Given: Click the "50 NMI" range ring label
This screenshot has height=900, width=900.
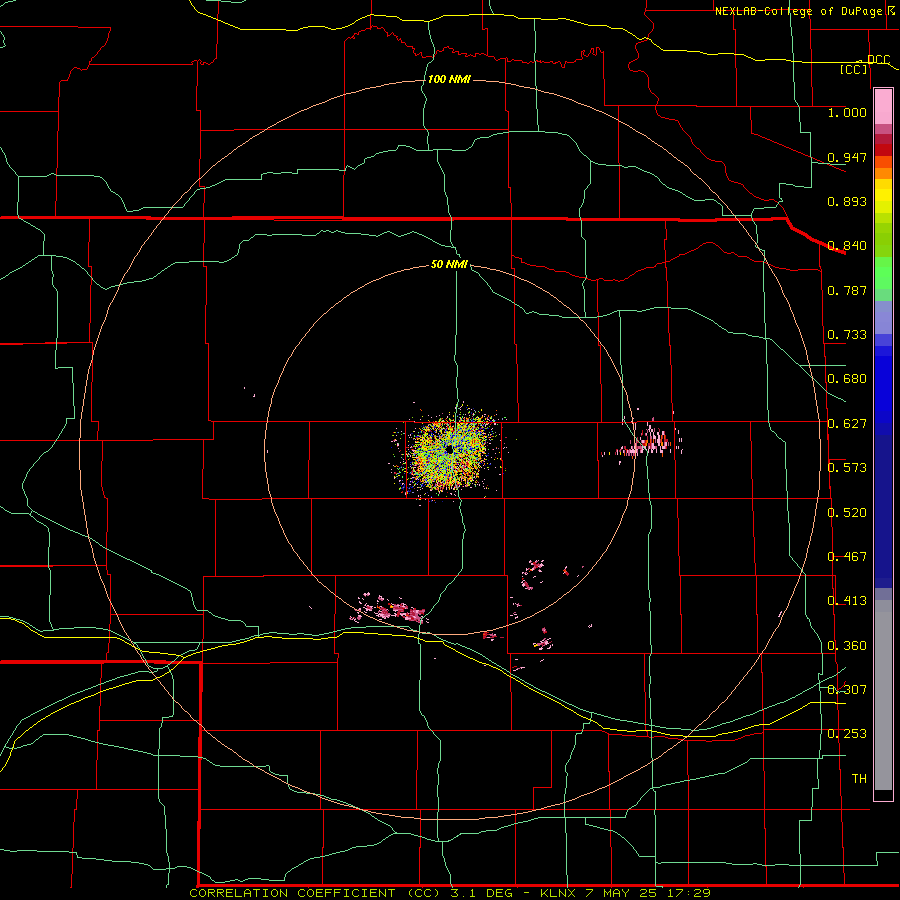Looking at the screenshot, I should coord(449,264).
